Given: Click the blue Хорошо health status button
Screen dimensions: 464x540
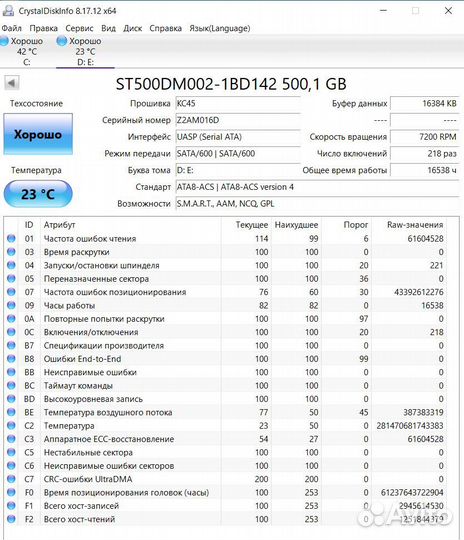Looking at the screenshot, I should pos(38,134).
